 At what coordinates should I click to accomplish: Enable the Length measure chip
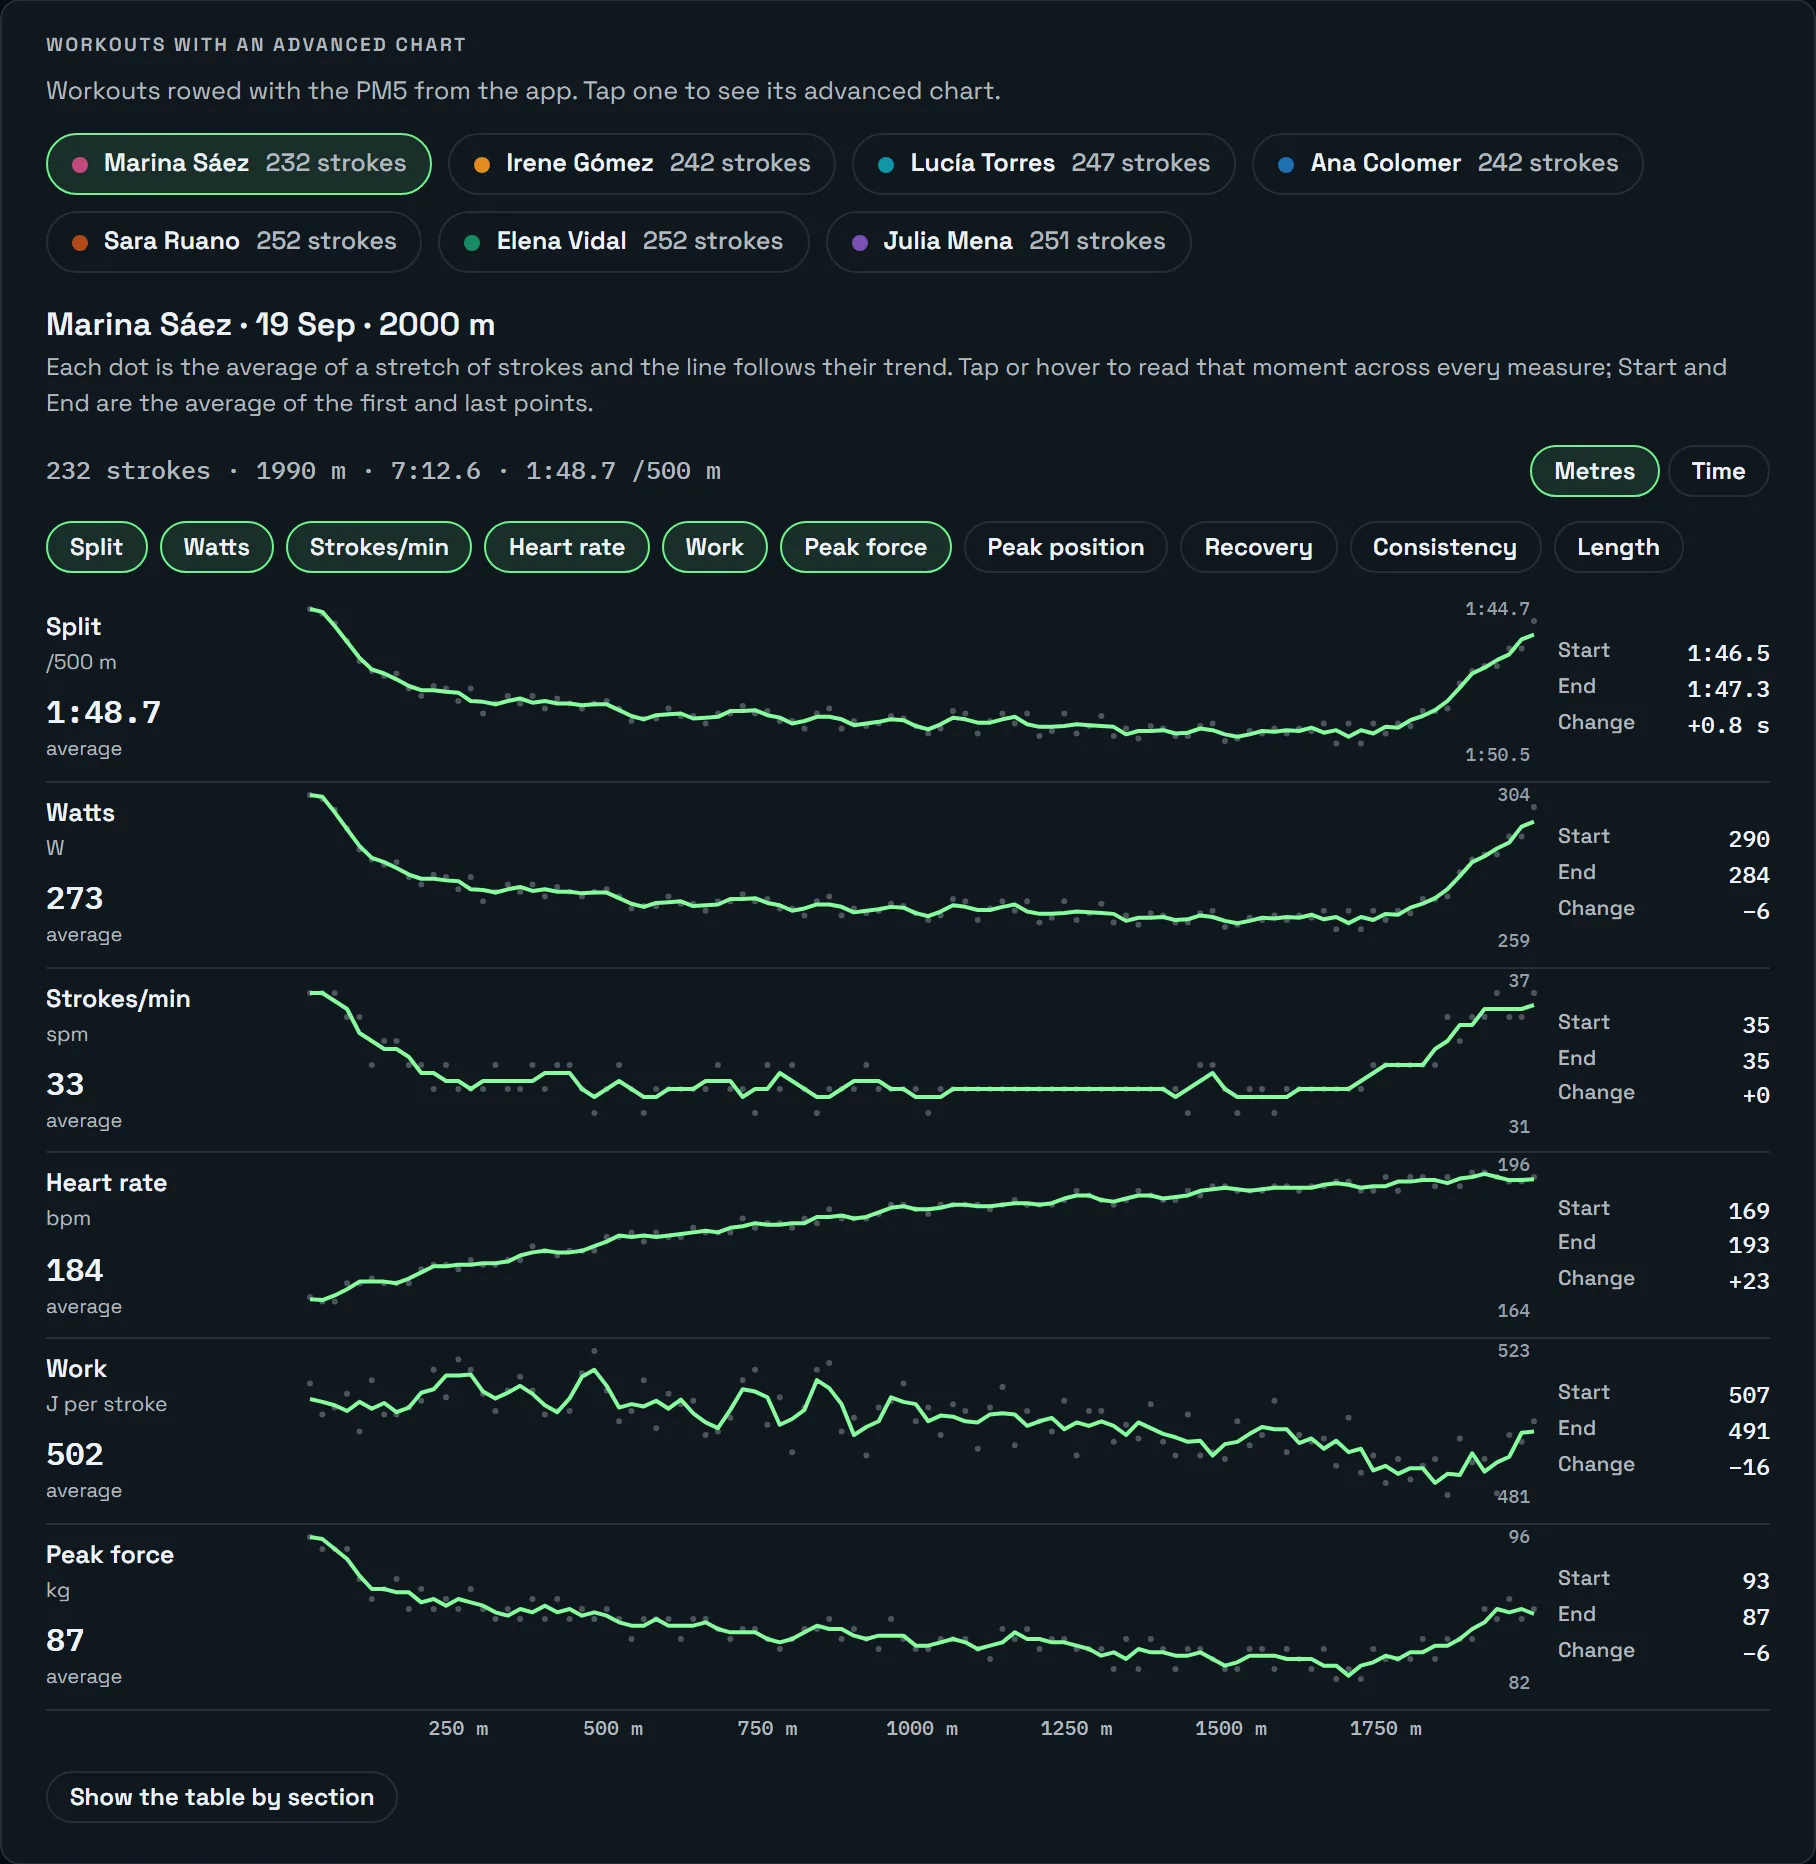pyautogui.click(x=1618, y=547)
